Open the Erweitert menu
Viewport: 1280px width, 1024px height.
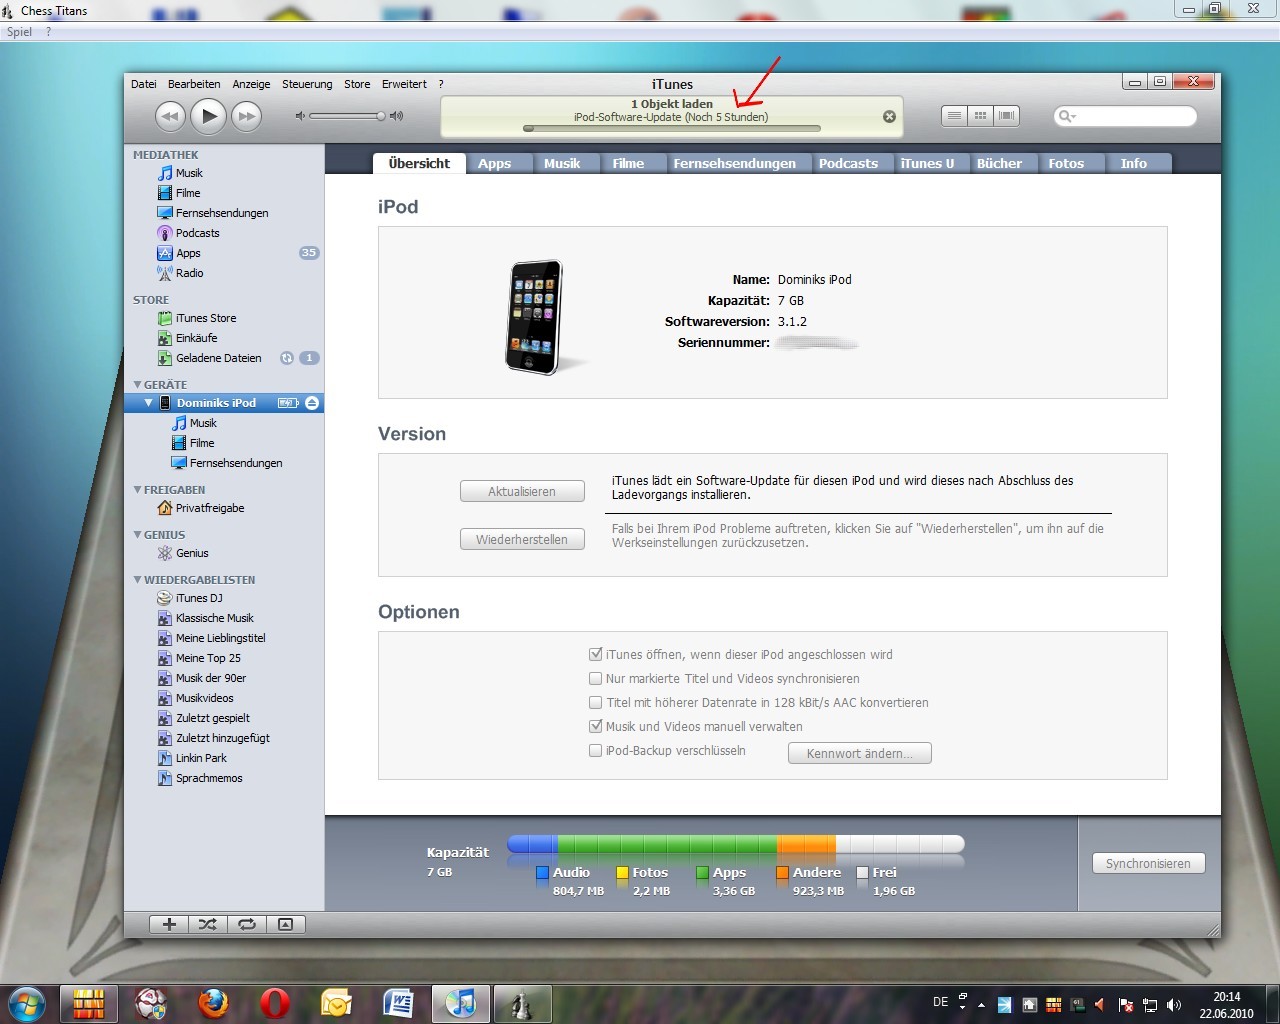pos(404,84)
